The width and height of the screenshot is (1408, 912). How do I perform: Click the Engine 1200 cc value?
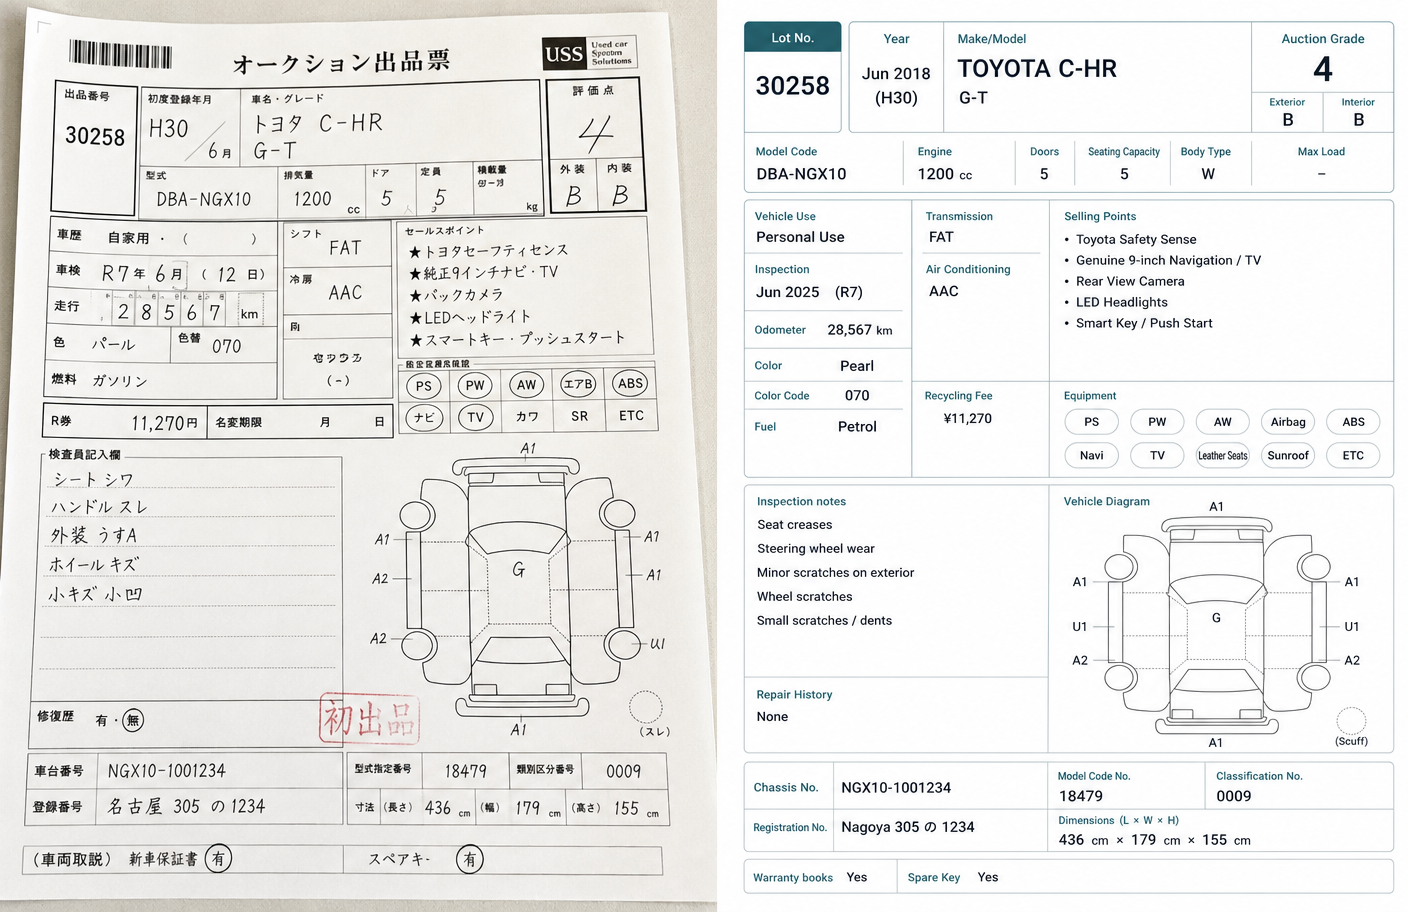pyautogui.click(x=945, y=174)
